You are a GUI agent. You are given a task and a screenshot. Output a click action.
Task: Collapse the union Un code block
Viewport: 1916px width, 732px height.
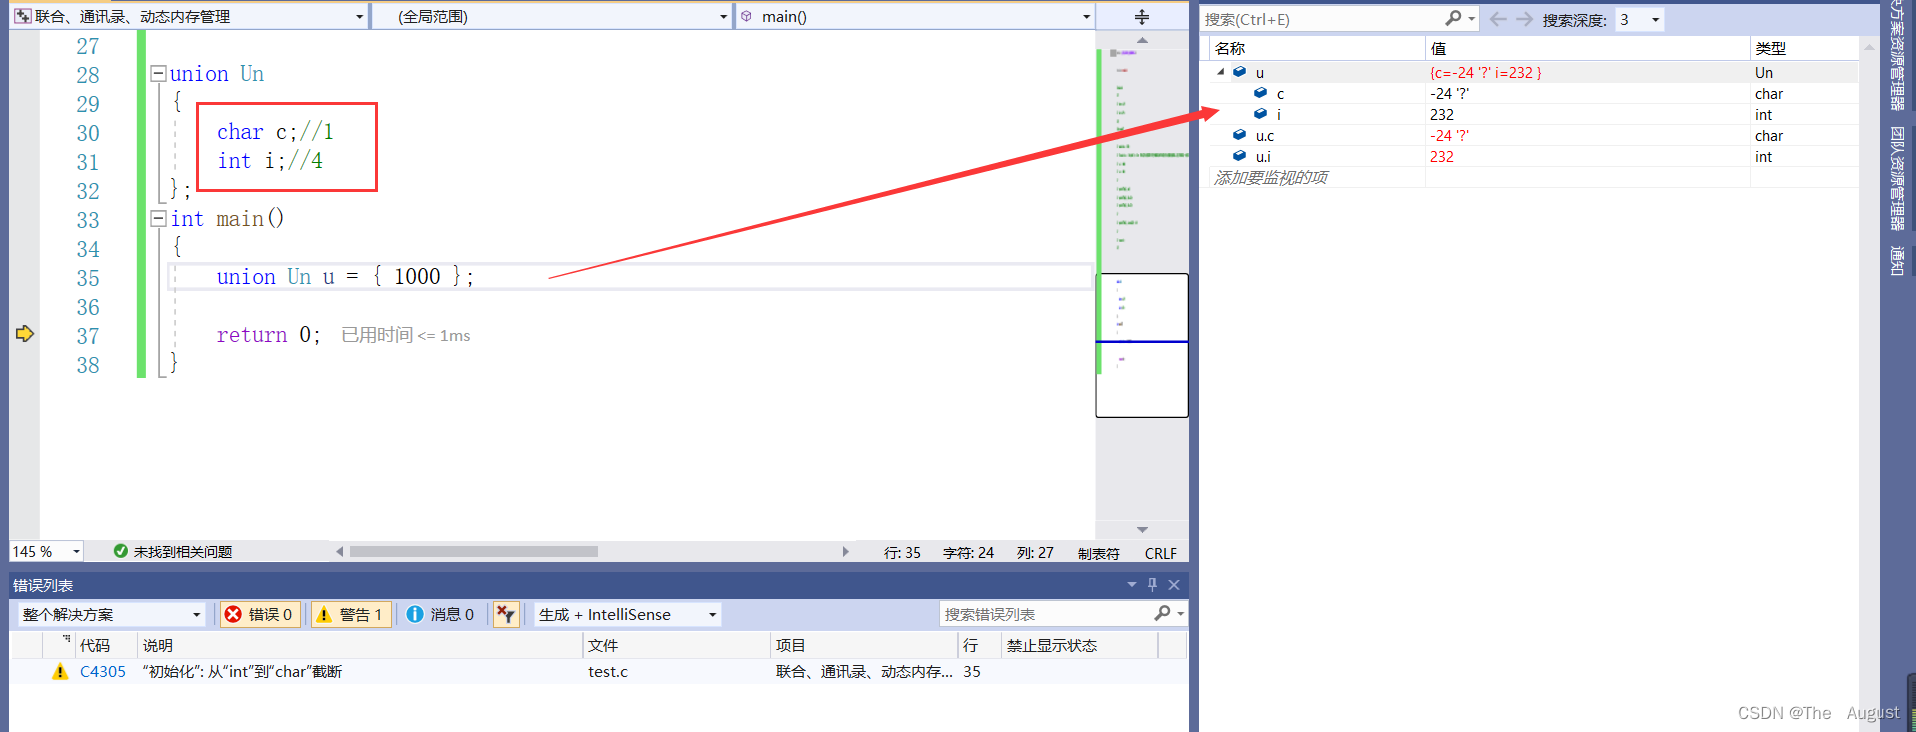158,73
